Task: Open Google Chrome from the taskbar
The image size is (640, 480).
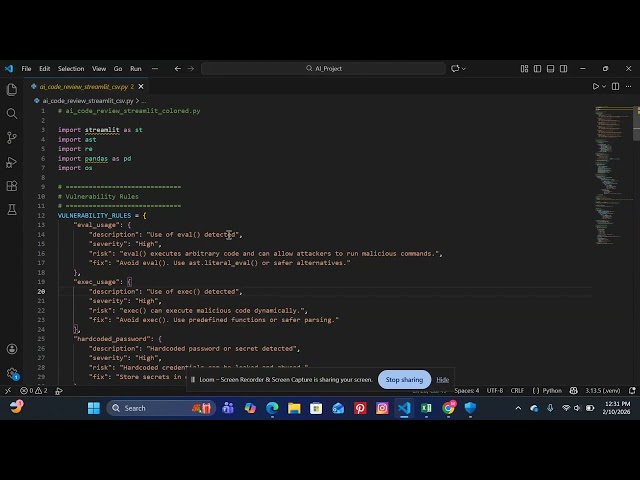Action: click(448, 408)
